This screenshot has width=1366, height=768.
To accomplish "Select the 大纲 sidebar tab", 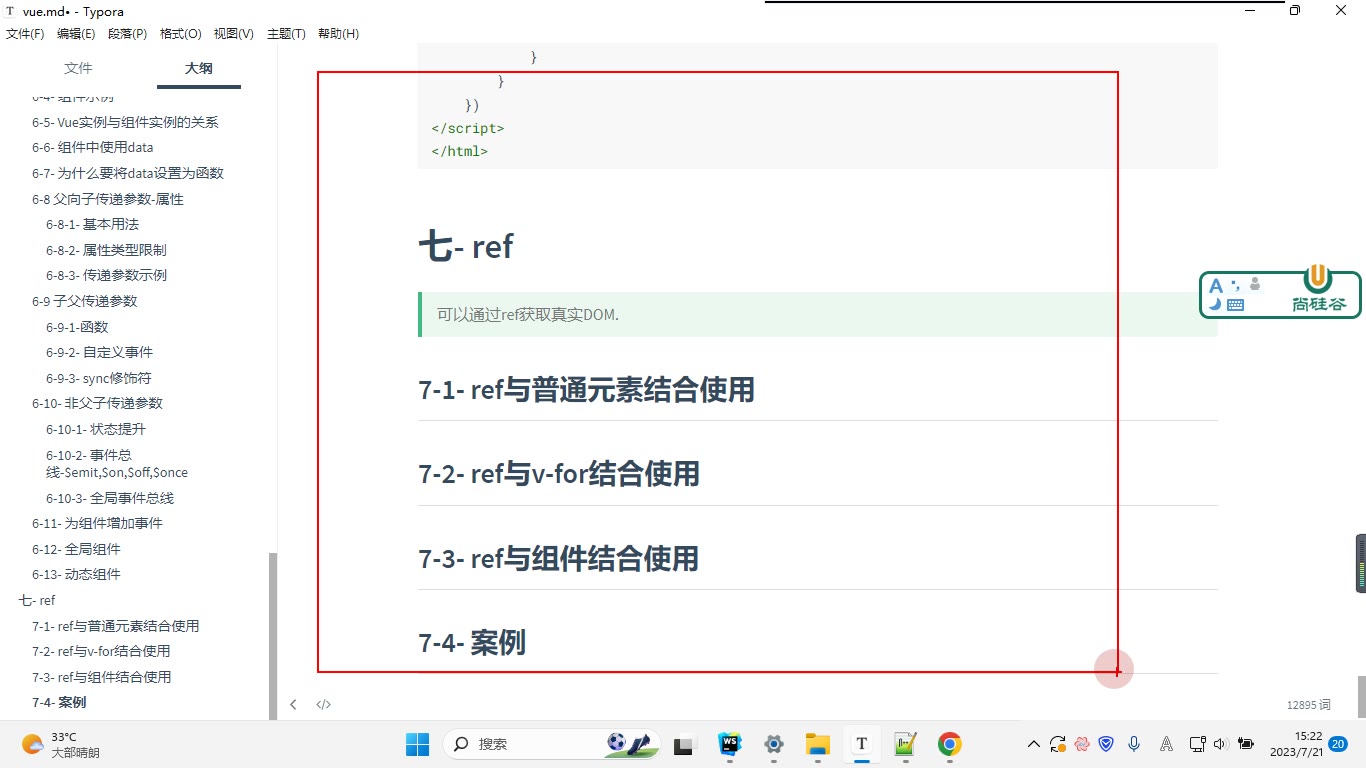I will (199, 68).
